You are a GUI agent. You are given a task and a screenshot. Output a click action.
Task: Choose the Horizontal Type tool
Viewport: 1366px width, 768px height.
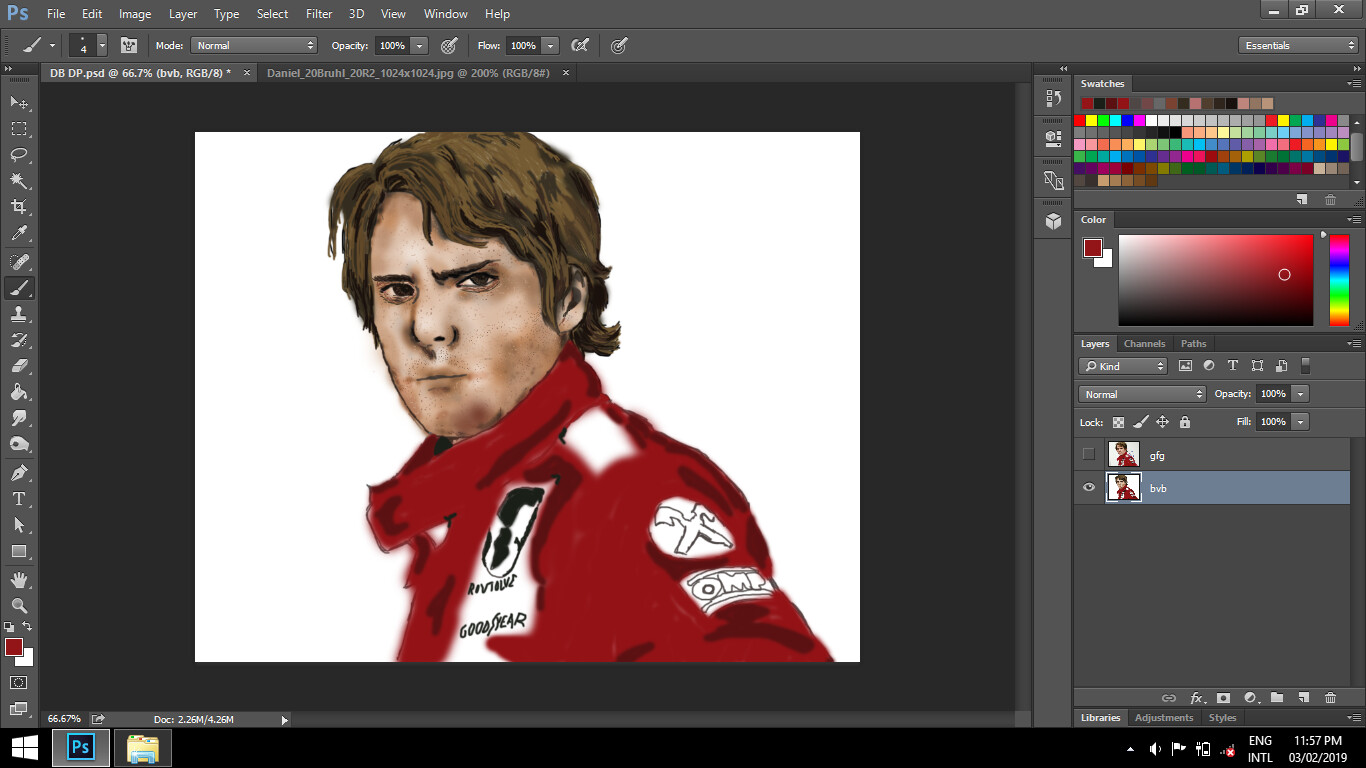(19, 499)
